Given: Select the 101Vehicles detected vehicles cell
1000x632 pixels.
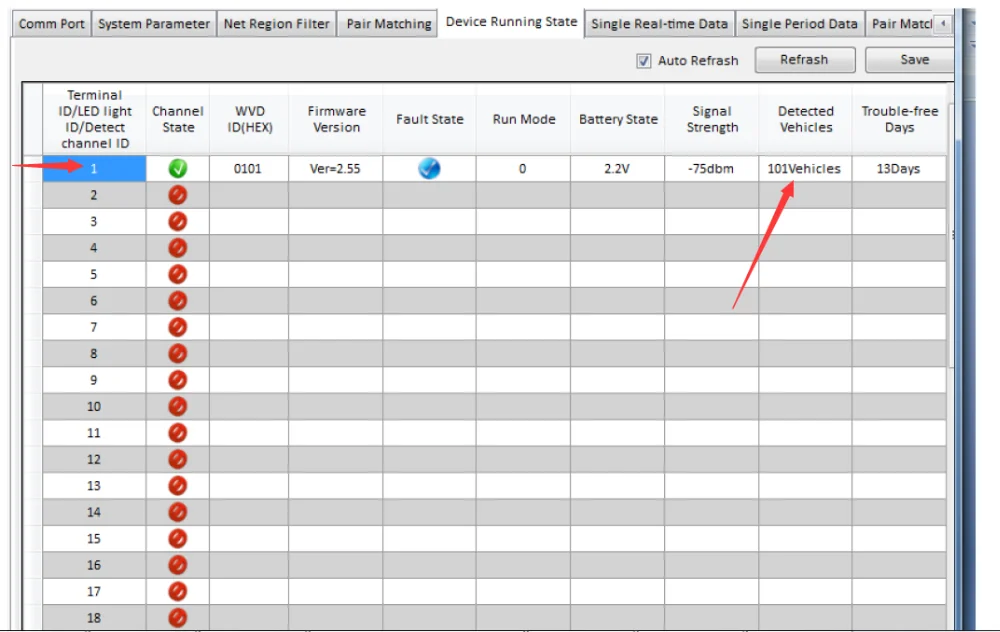Looking at the screenshot, I should point(804,169).
